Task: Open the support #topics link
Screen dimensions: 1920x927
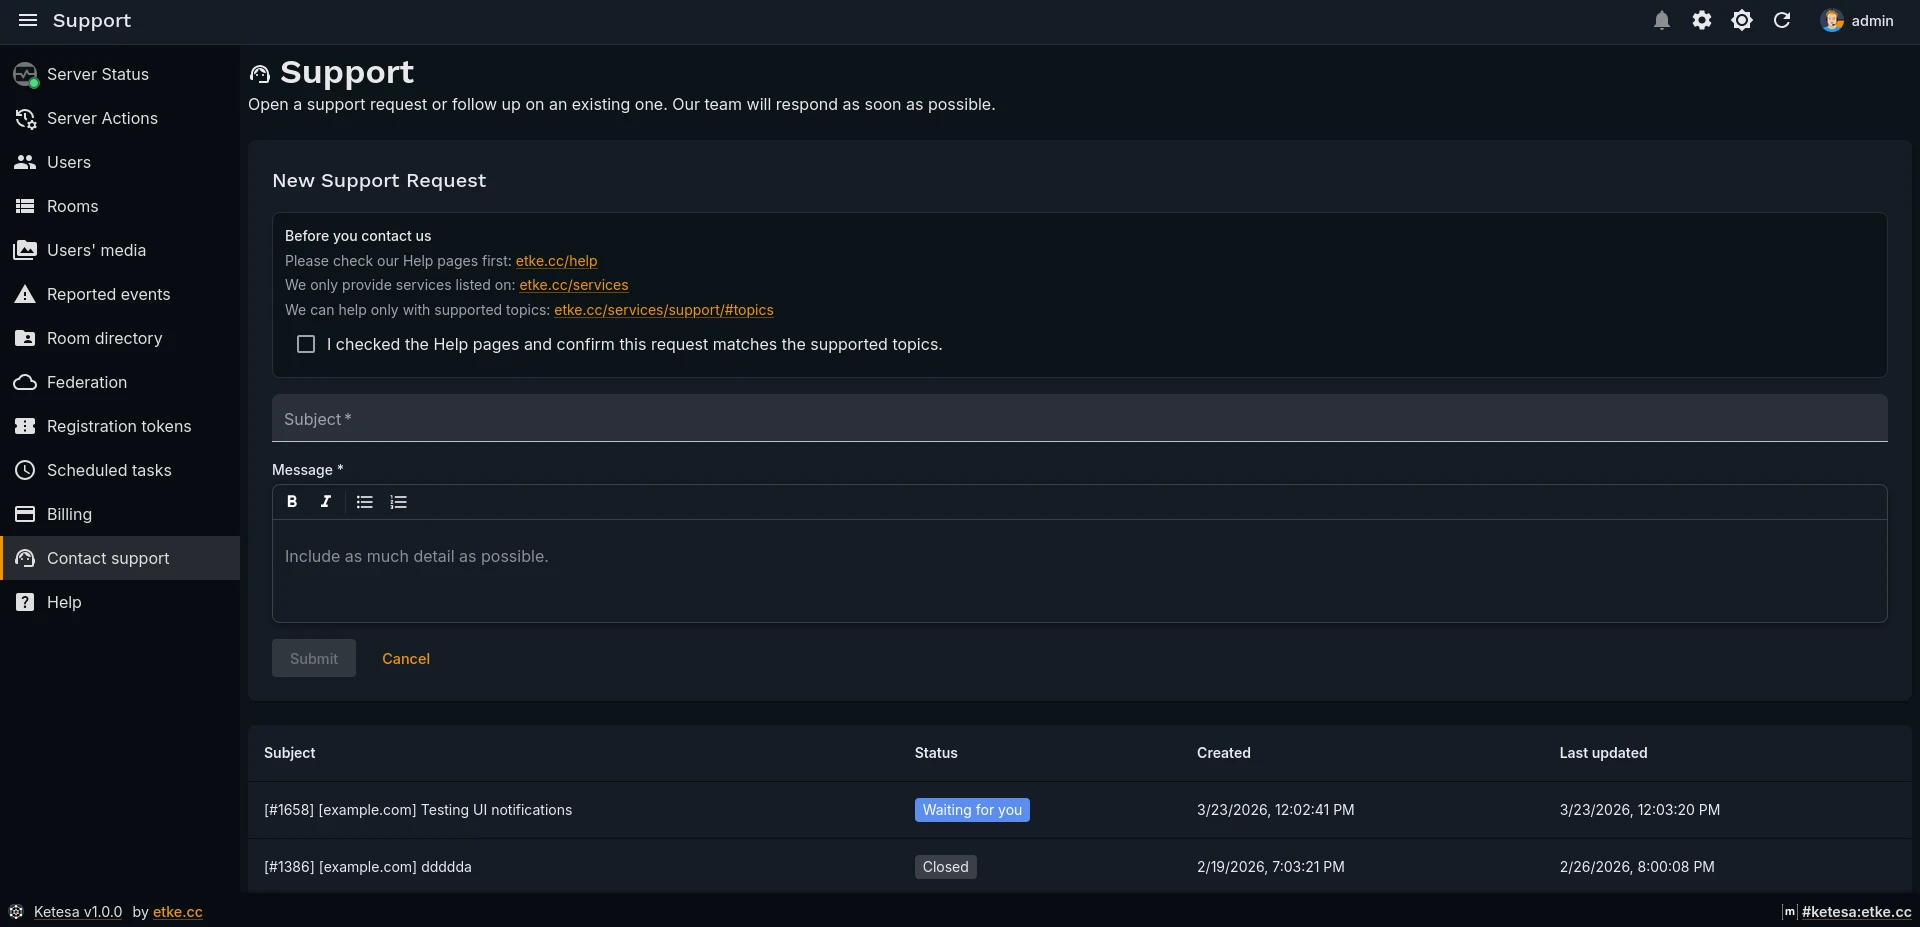Action: pyautogui.click(x=664, y=310)
